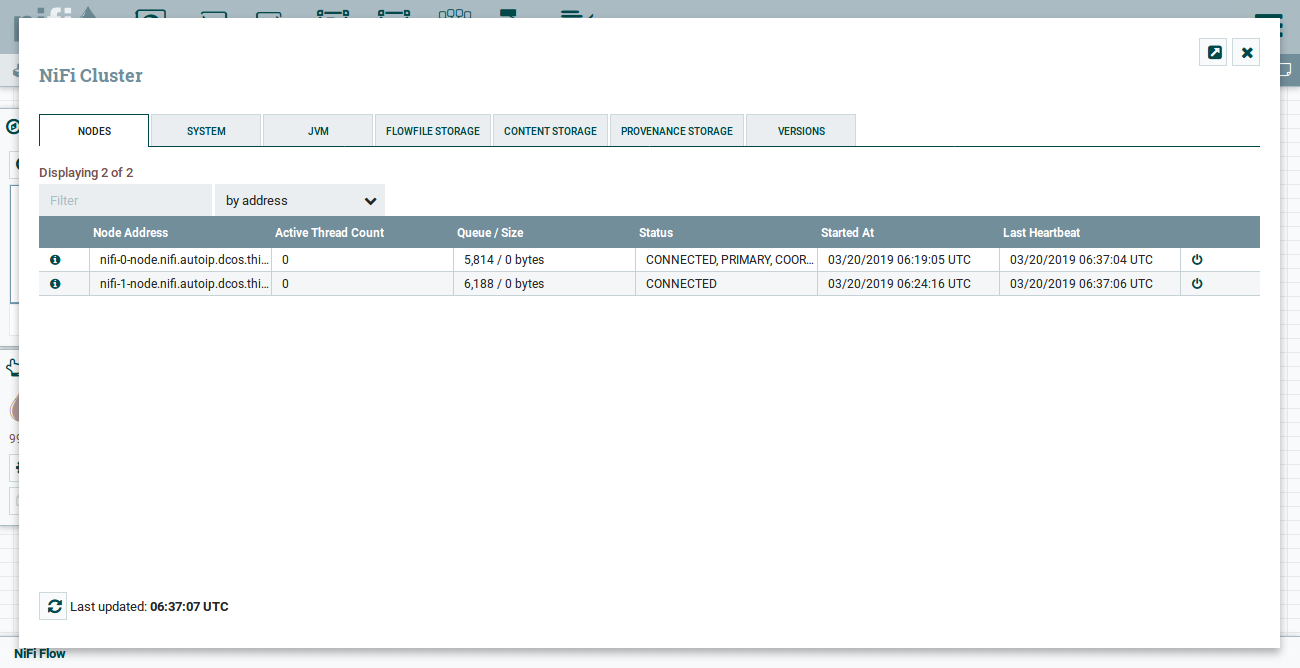Switch to the System tab
This screenshot has width=1300, height=668.
[206, 131]
